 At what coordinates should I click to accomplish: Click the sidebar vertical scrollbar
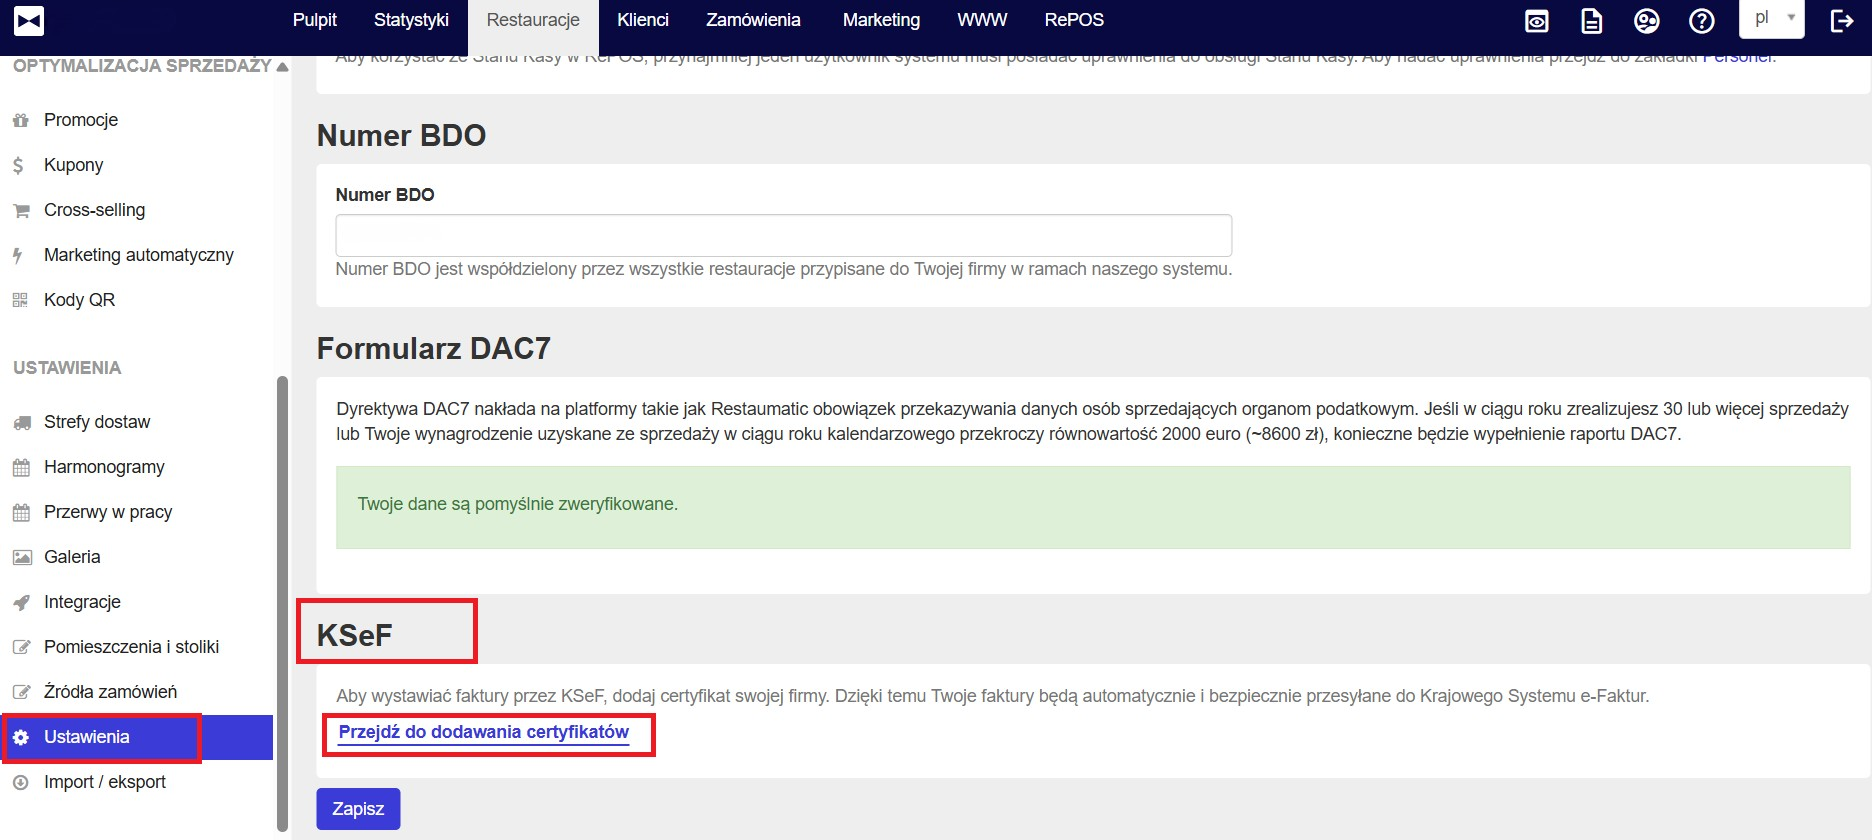click(x=282, y=600)
